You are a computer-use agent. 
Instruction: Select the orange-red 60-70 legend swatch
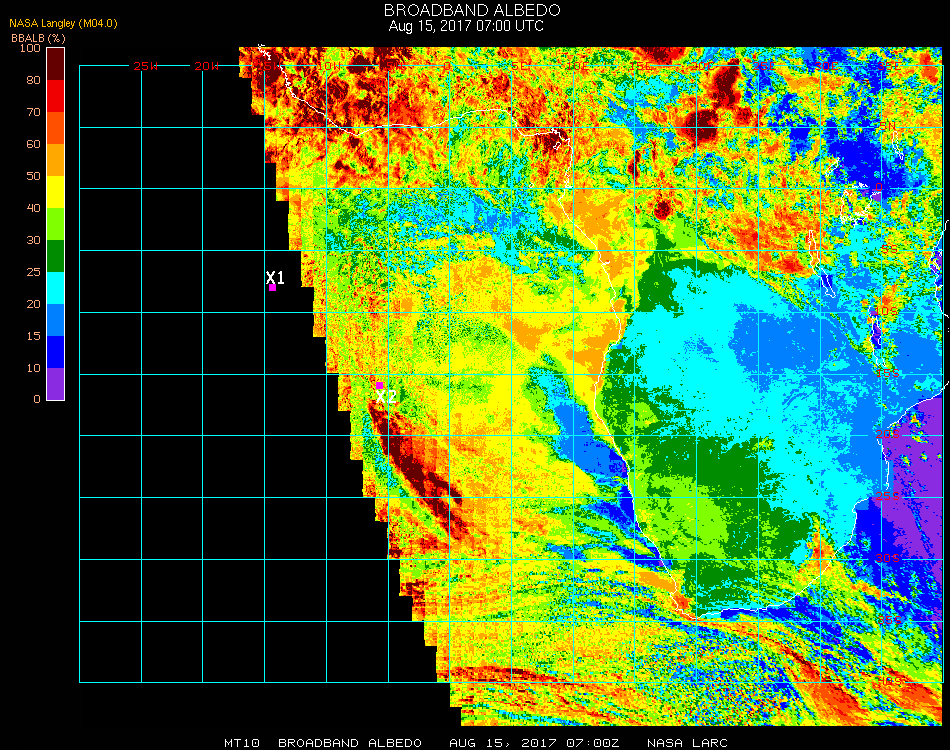click(x=56, y=128)
